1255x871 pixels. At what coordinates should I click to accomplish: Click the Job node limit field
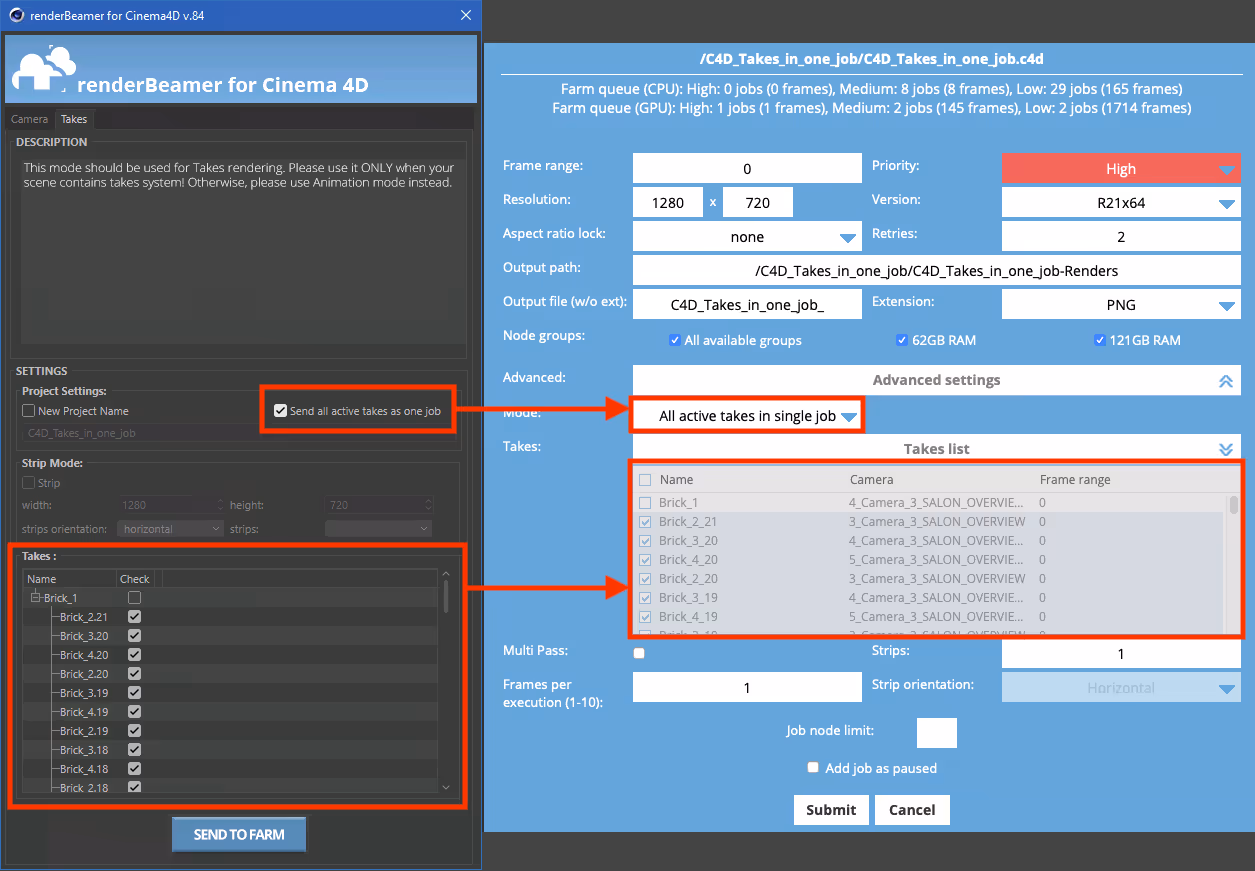(x=936, y=733)
